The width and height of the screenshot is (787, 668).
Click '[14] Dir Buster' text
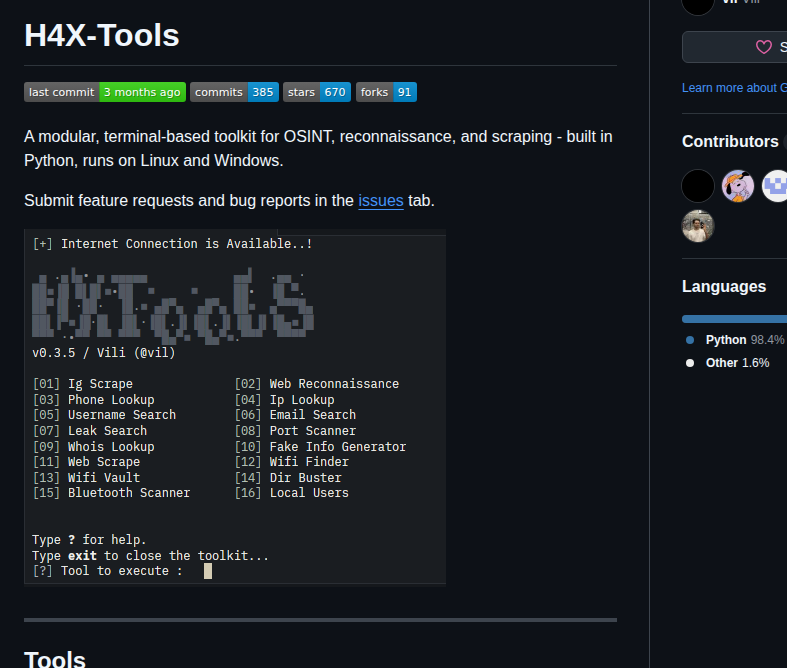[288, 478]
